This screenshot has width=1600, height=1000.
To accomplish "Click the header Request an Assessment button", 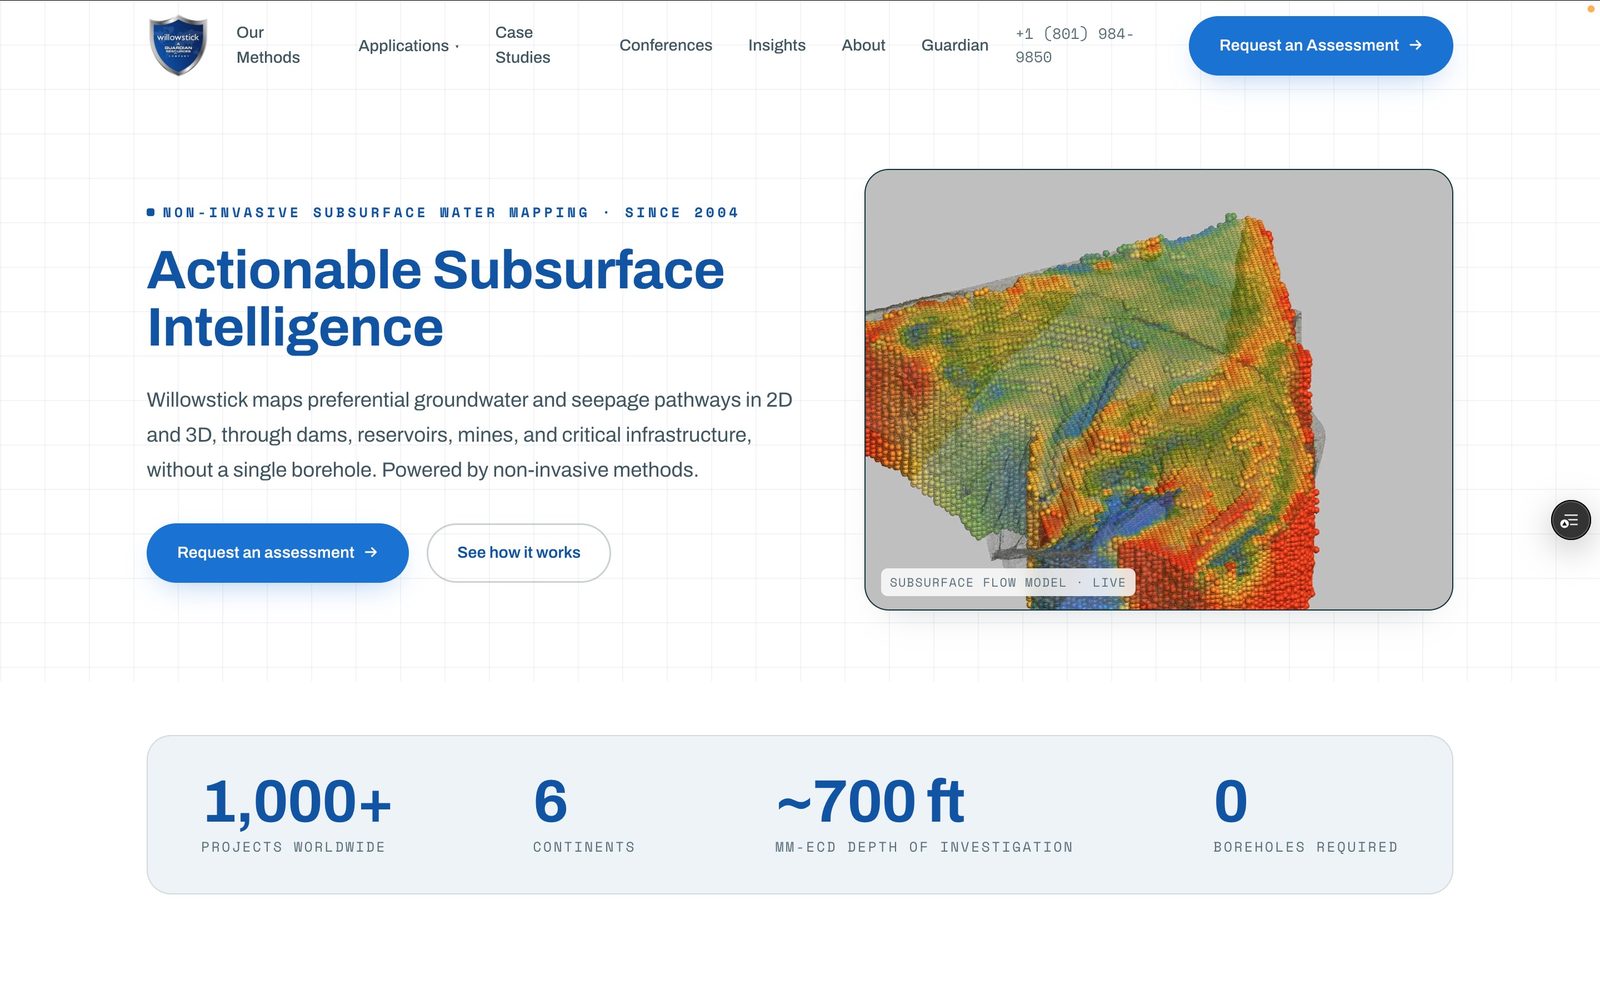I will [x=1320, y=45].
